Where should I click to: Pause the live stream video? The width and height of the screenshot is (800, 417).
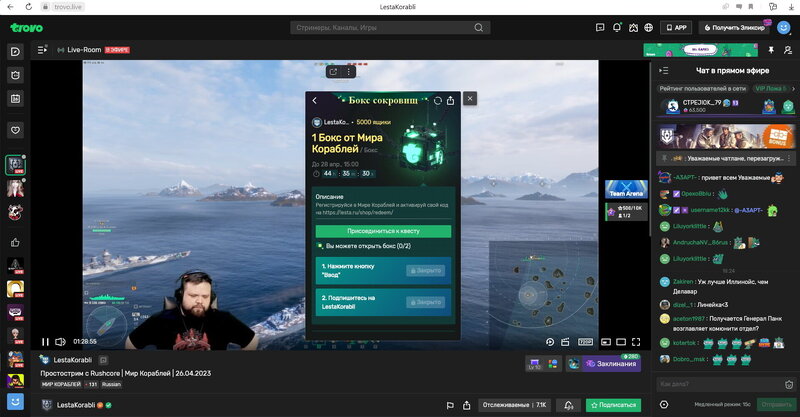(45, 341)
